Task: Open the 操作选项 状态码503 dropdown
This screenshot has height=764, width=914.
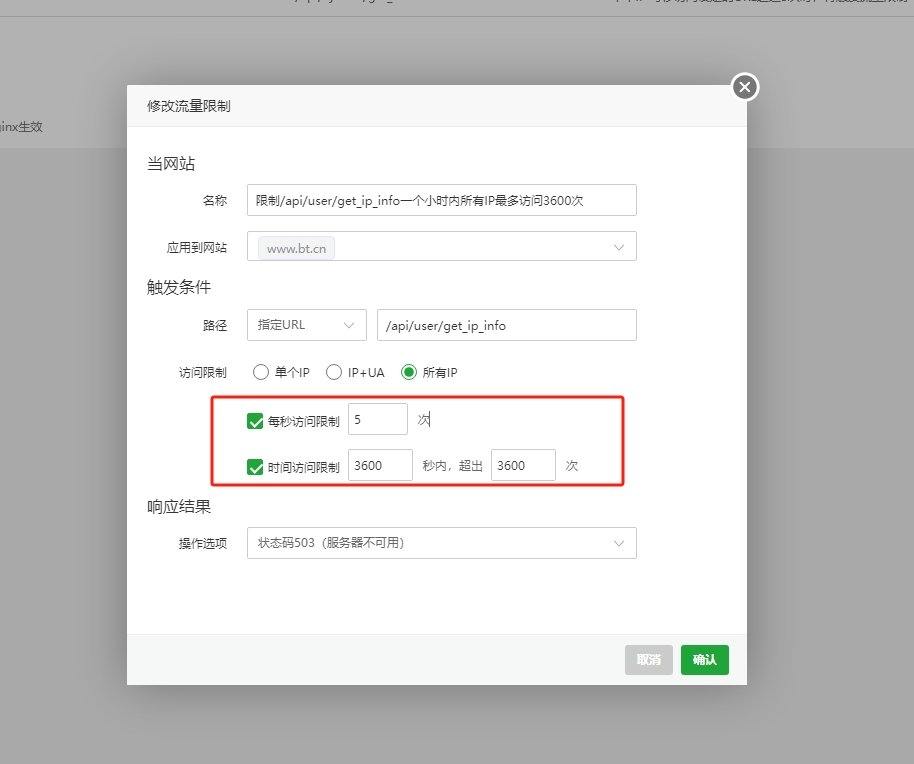Action: (x=441, y=543)
